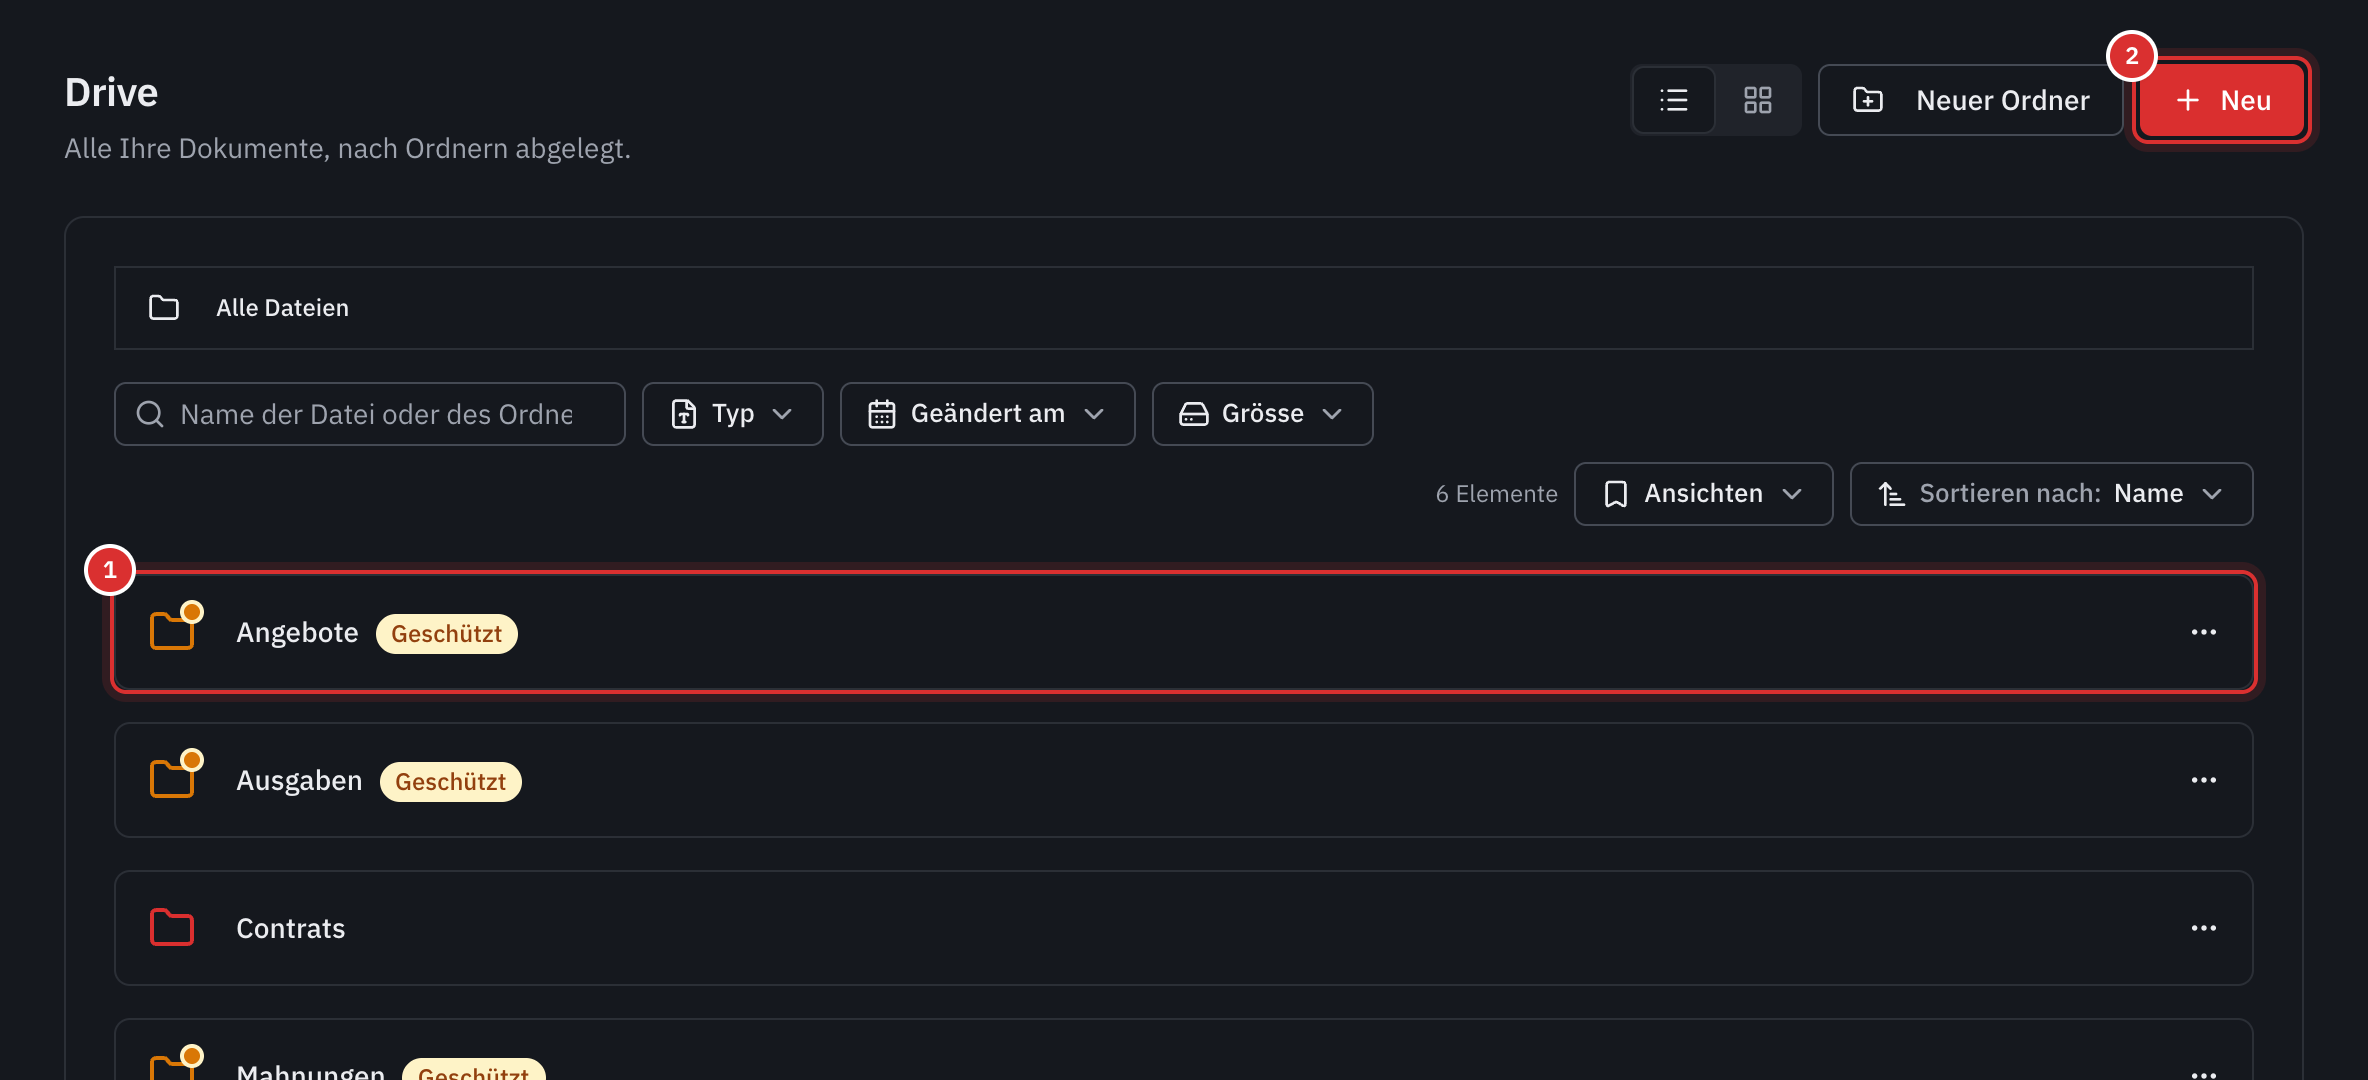Focus the file or folder name search field
This screenshot has width=2368, height=1080.
(370, 414)
